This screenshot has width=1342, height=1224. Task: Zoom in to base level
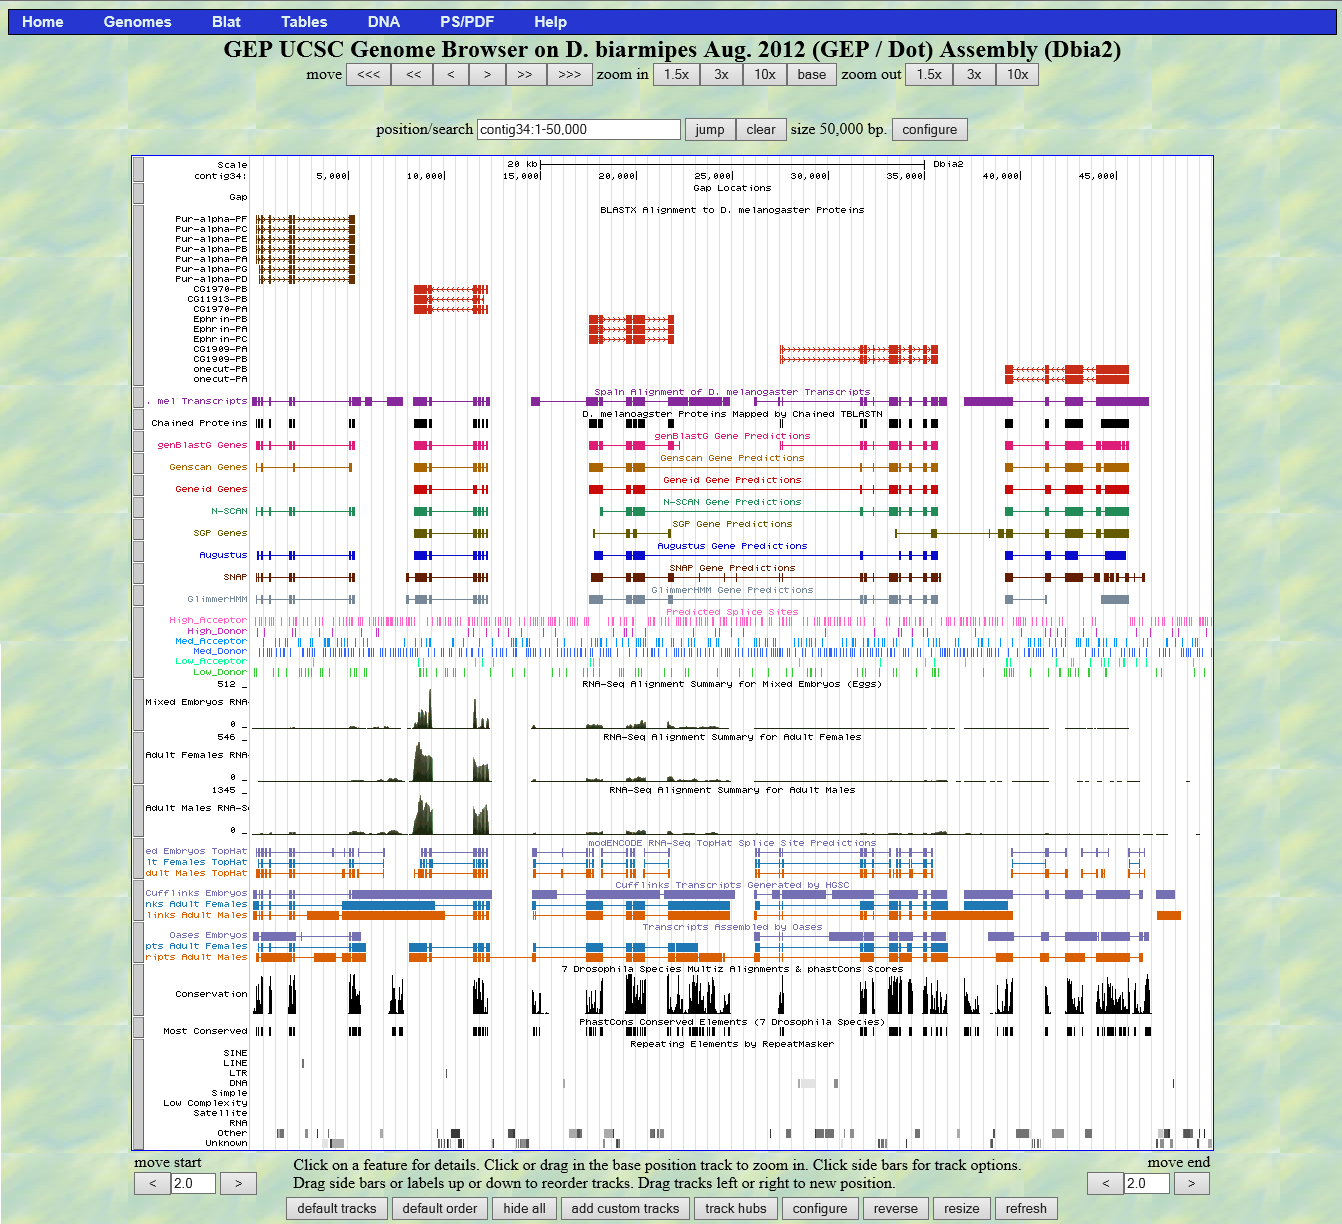(x=812, y=74)
